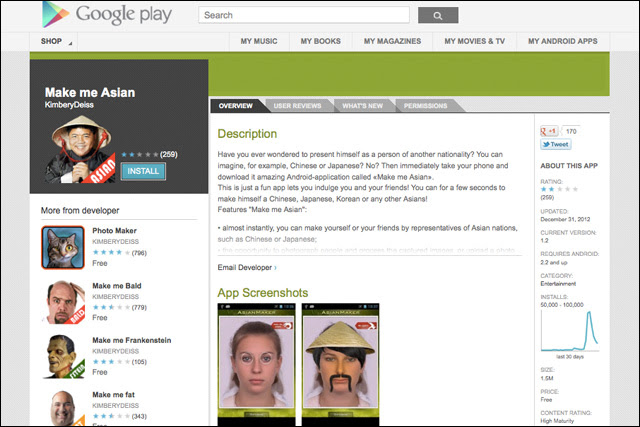The width and height of the screenshot is (640, 427).
Task: Open the Photo Maker cat icon
Action: pos(63,247)
